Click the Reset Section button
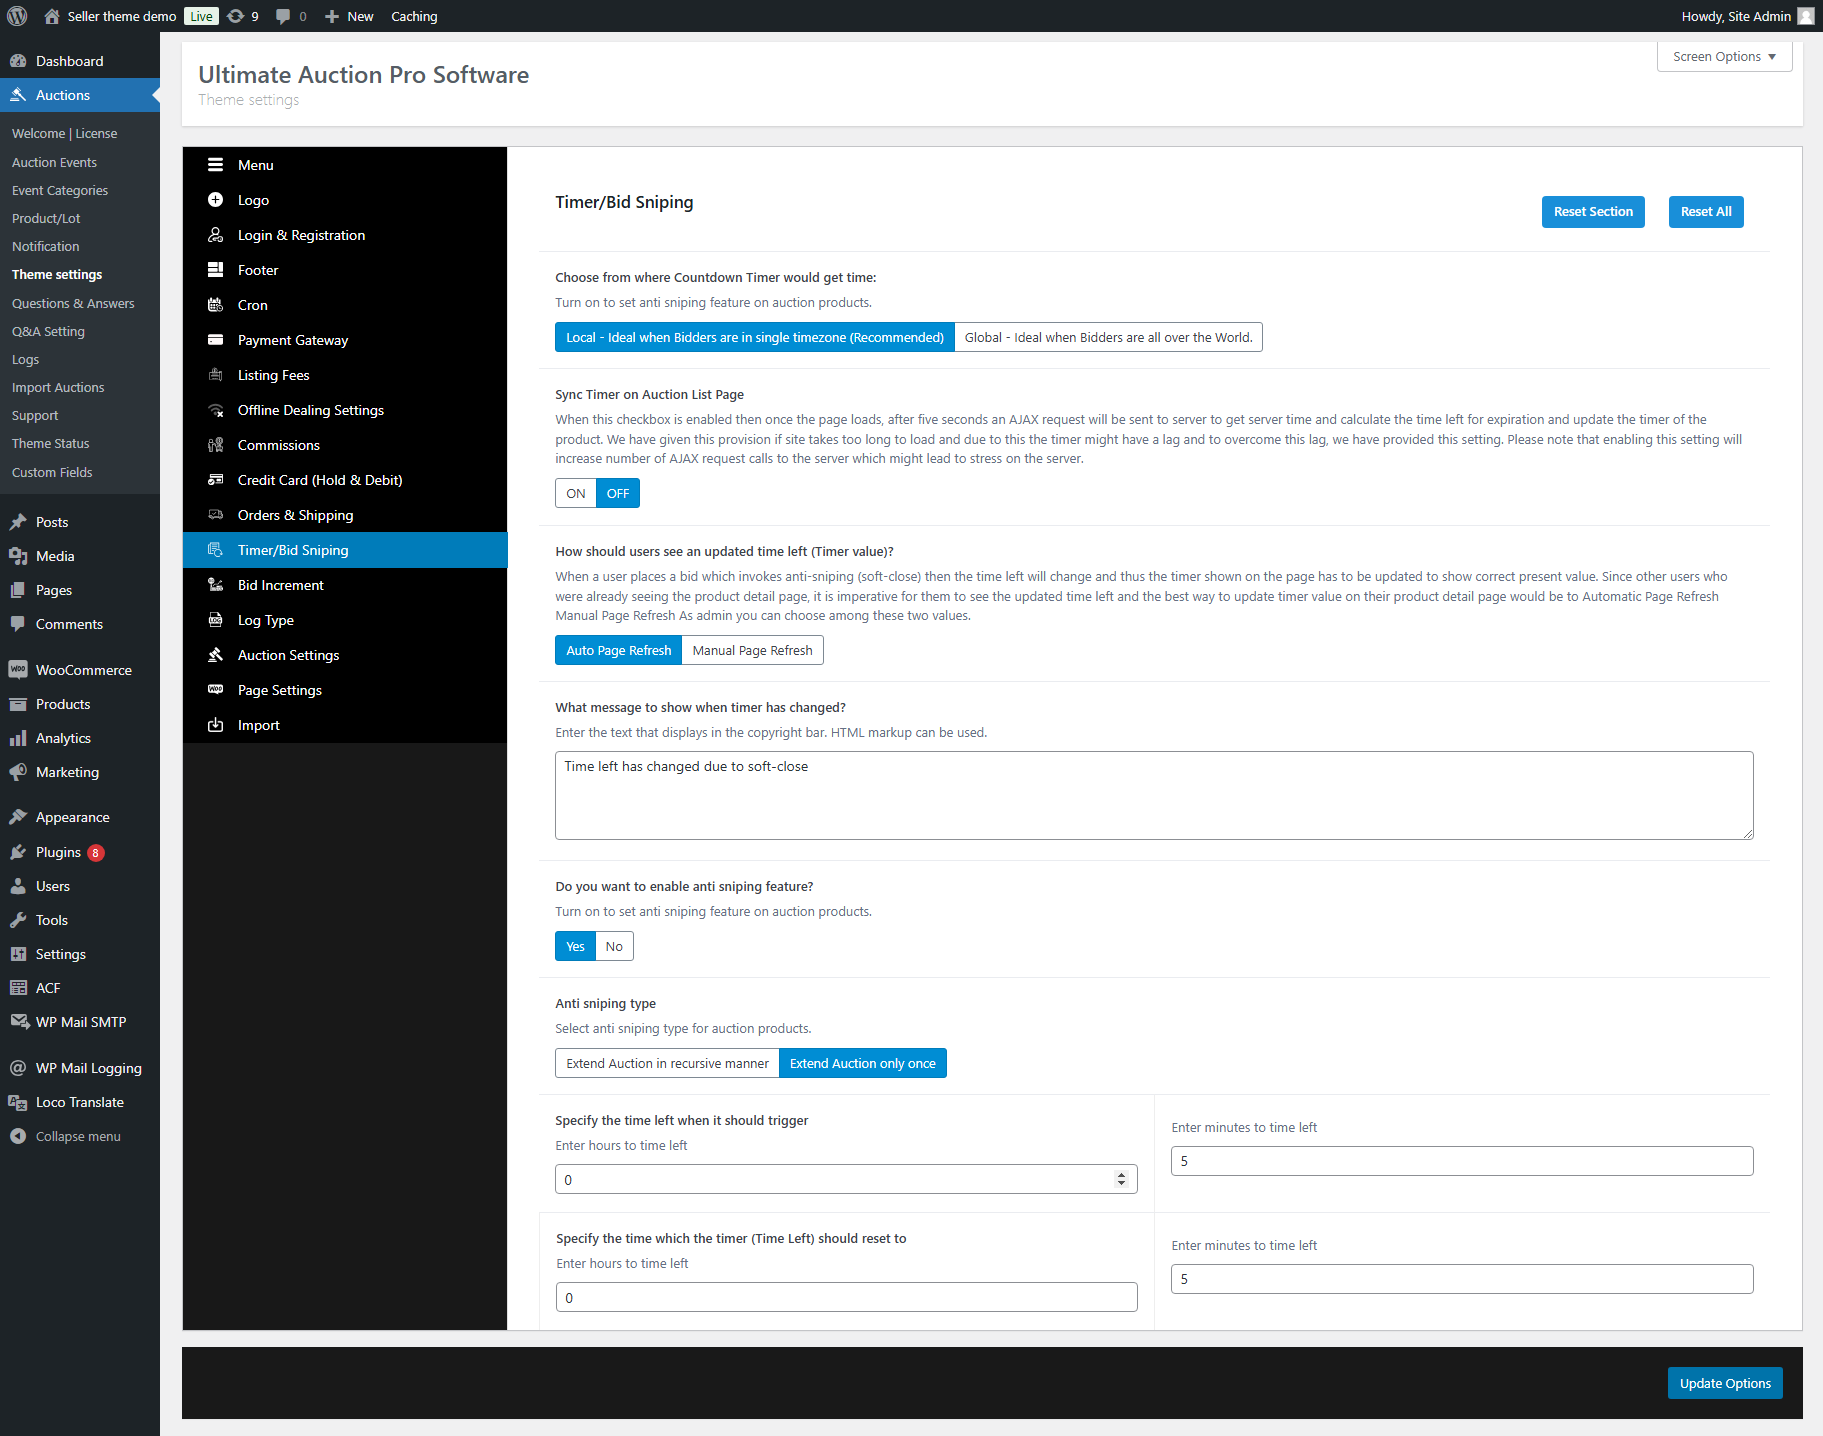This screenshot has width=1823, height=1436. point(1593,211)
